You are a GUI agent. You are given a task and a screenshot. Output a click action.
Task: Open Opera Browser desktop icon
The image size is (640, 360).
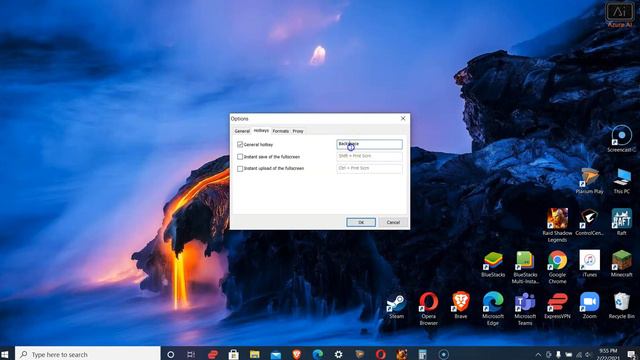point(429,309)
